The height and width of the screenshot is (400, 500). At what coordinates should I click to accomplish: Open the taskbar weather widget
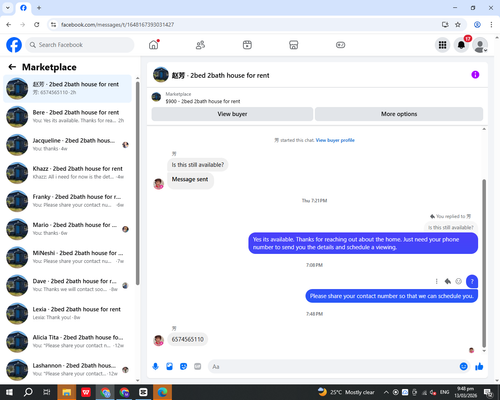coord(346,392)
